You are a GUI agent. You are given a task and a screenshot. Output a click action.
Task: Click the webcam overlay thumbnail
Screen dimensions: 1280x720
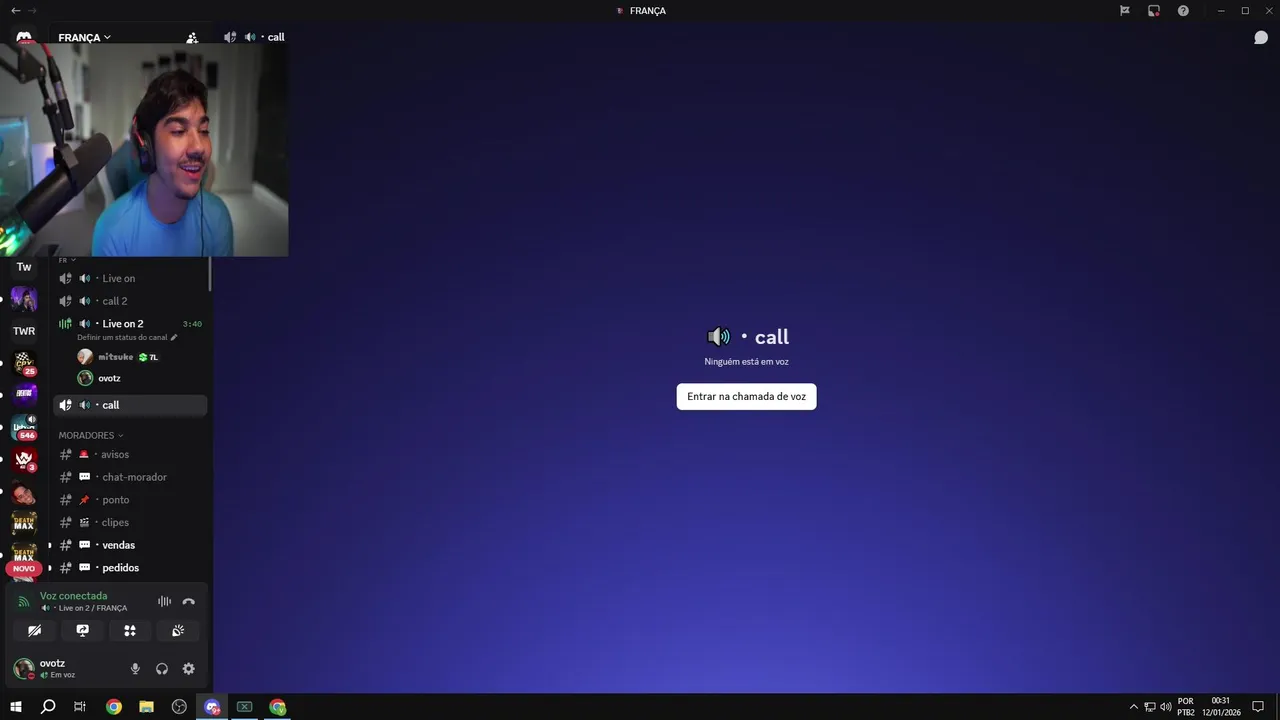tap(144, 150)
